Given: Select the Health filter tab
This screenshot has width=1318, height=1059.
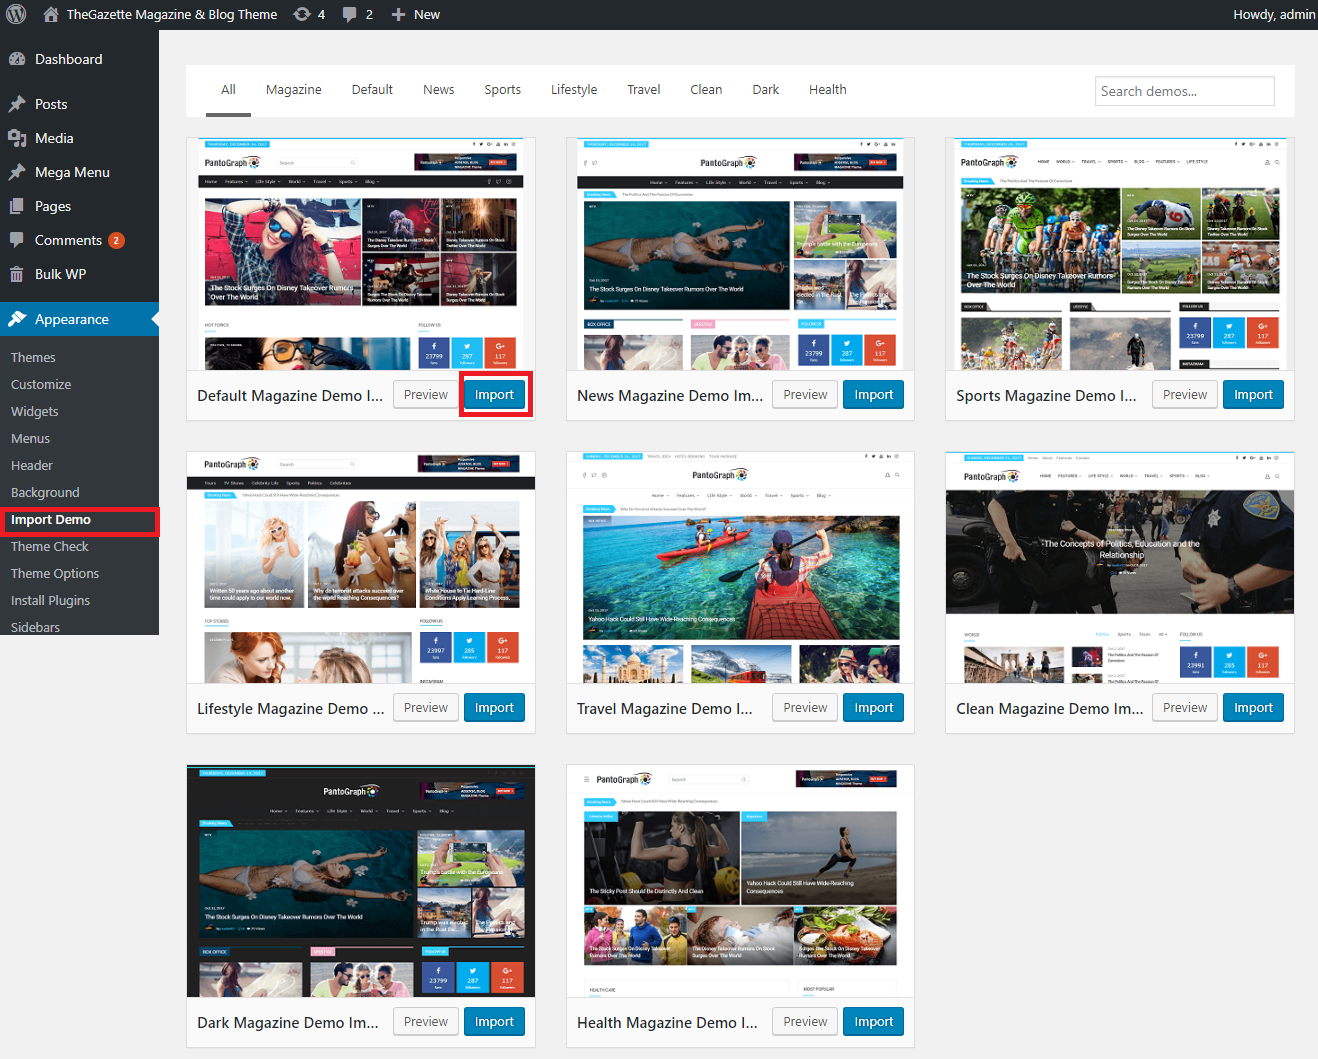Looking at the screenshot, I should [827, 89].
